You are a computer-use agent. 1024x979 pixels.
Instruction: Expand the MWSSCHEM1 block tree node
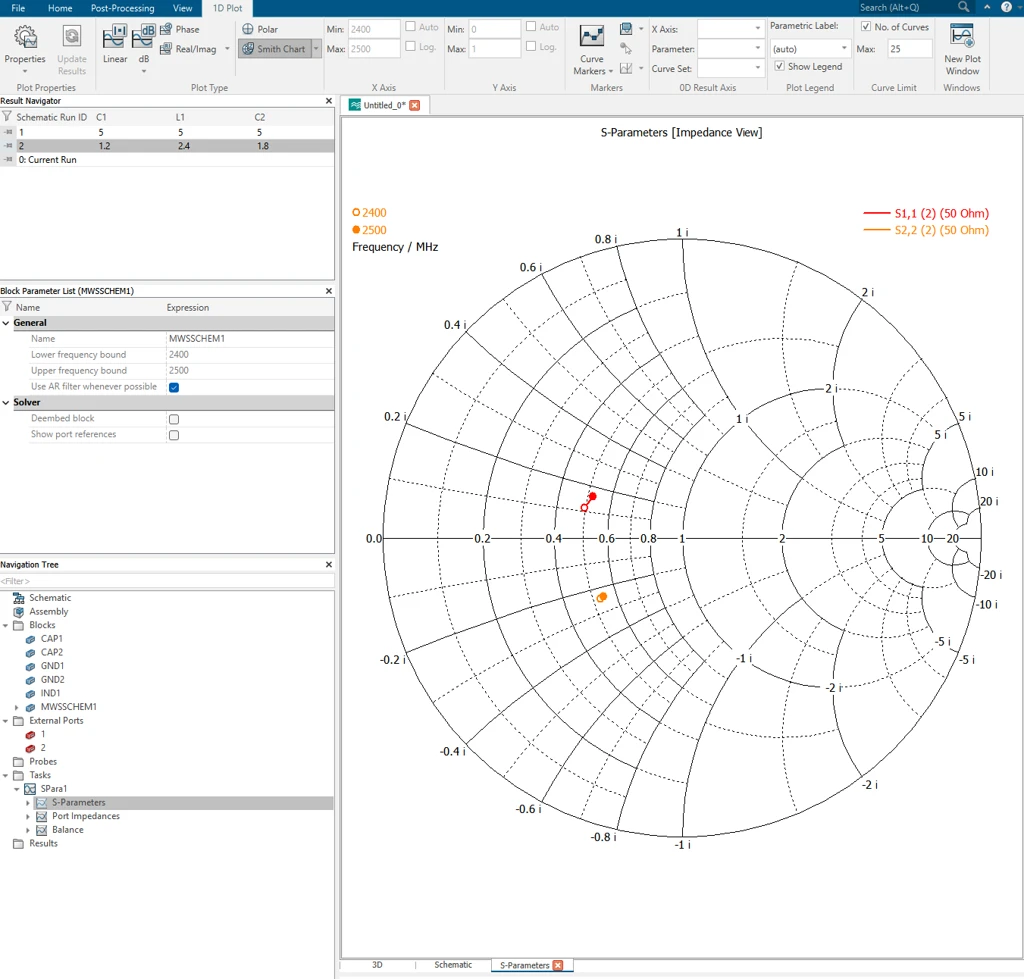(x=17, y=707)
